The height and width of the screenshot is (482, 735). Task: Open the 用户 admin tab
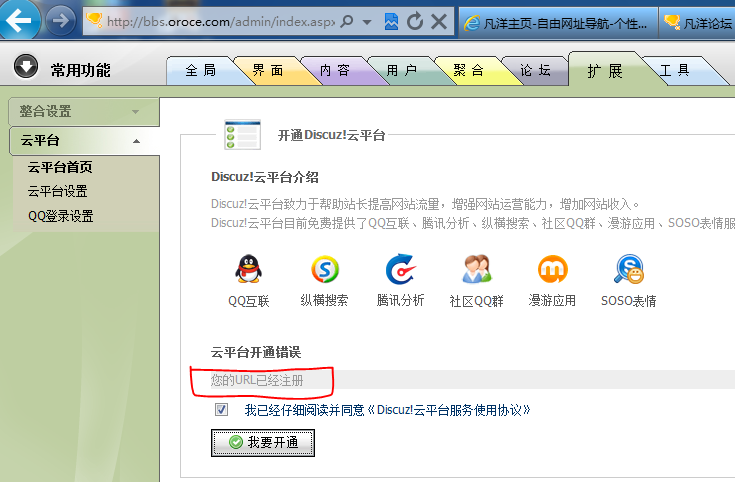402,70
